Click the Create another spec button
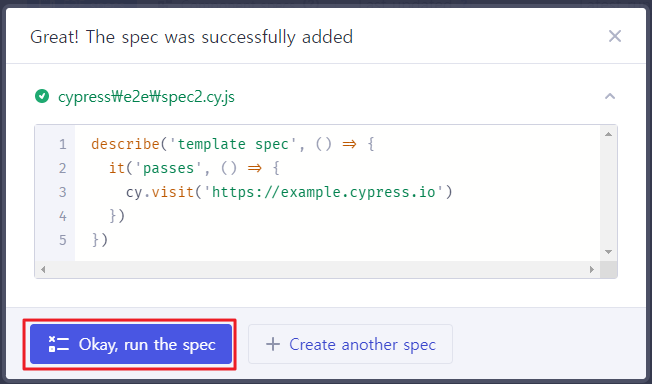 (350, 344)
